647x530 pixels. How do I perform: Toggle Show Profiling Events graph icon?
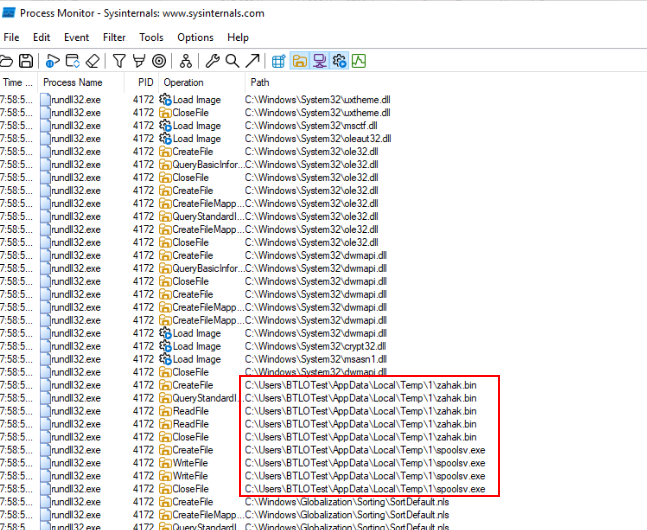click(x=359, y=61)
